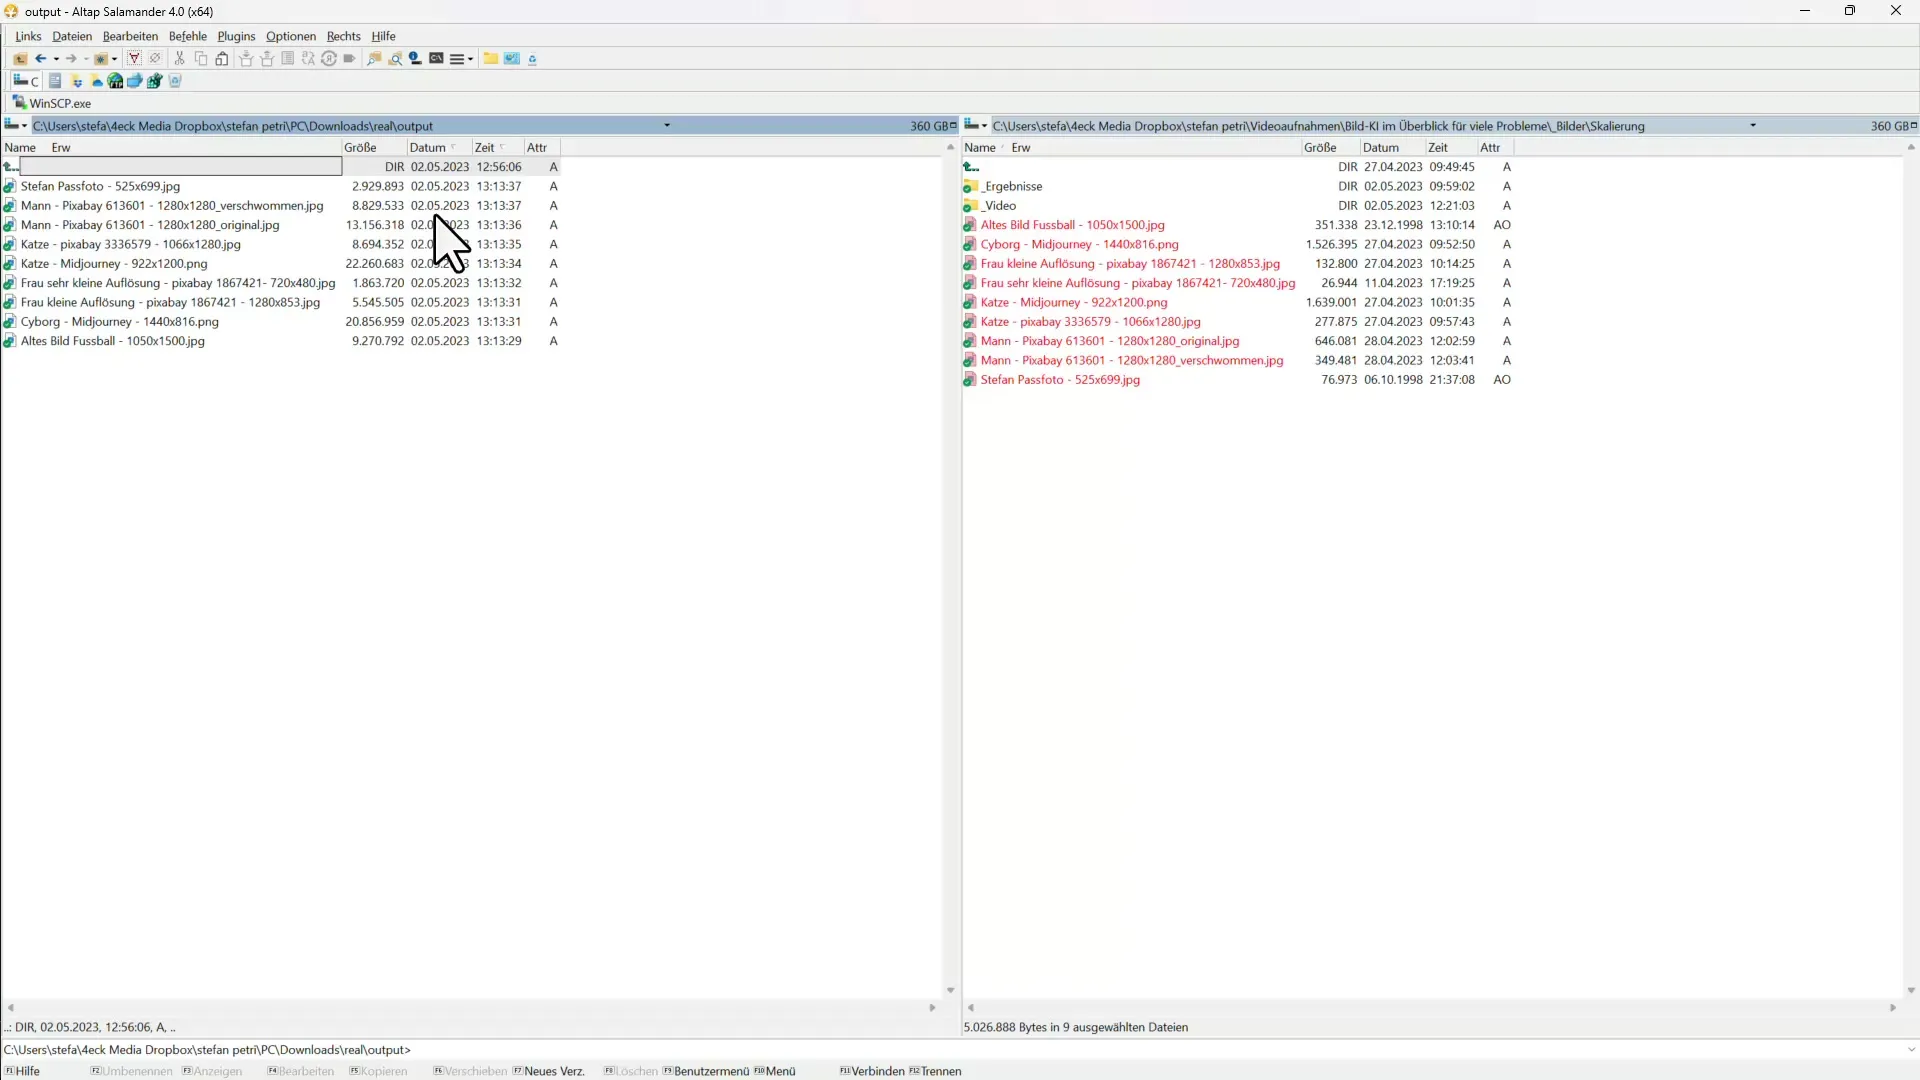Screen dimensions: 1920x1080
Task: Expand Forward history dropdown arrow
Action: [86, 59]
